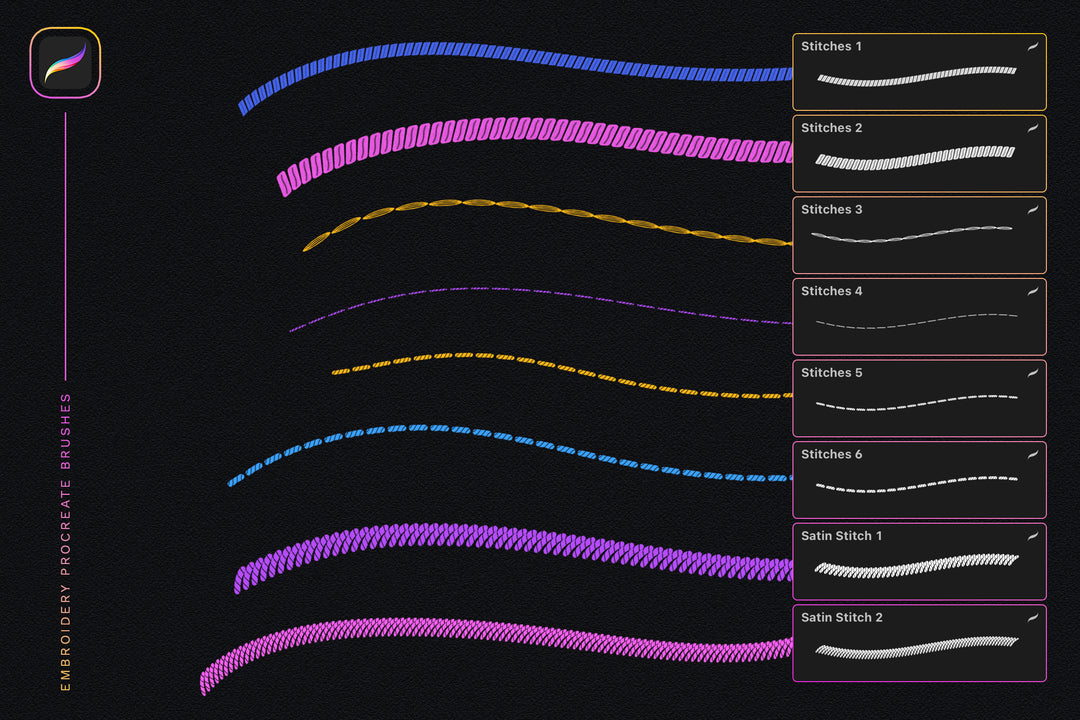The width and height of the screenshot is (1080, 720).
Task: Click the stroke icon on Stitches 2 card
Action: point(1032,129)
